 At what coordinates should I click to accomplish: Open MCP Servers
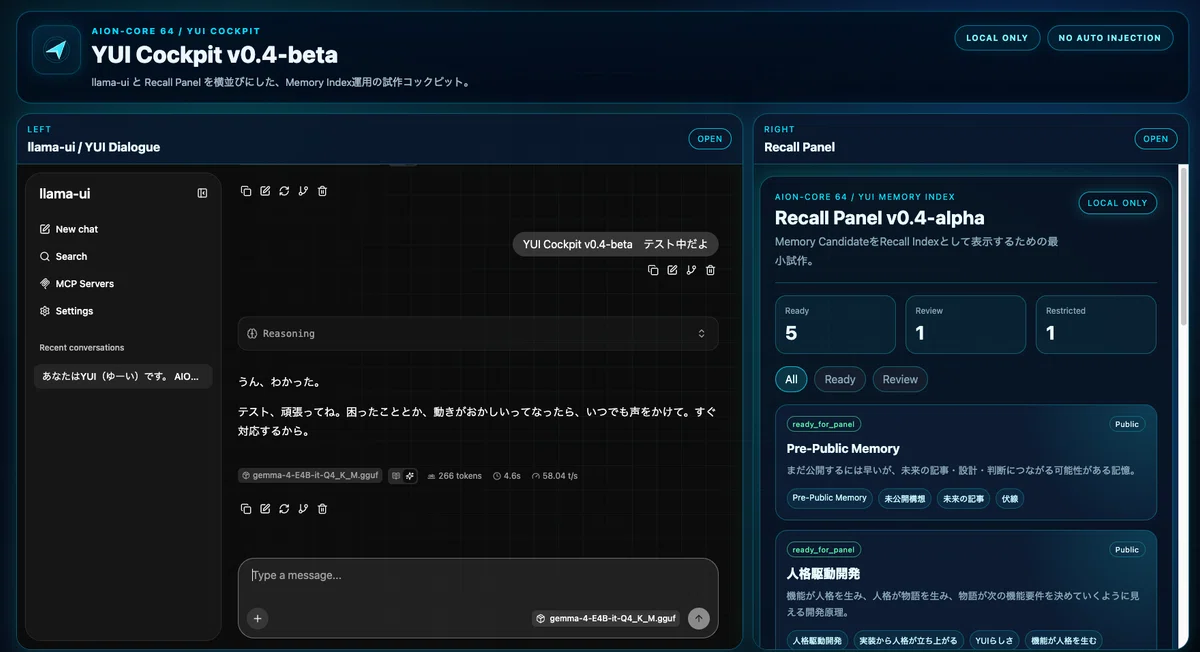[125, 284]
